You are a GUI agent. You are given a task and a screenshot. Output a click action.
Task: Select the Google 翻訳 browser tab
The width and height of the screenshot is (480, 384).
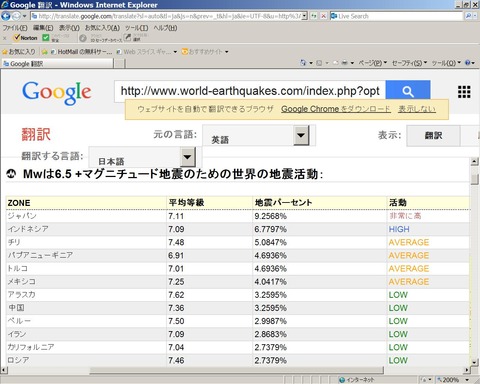[x=57, y=63]
